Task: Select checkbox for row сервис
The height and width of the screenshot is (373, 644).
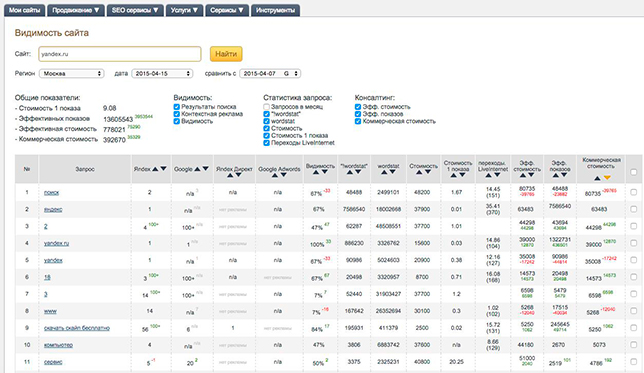Action: (633, 362)
